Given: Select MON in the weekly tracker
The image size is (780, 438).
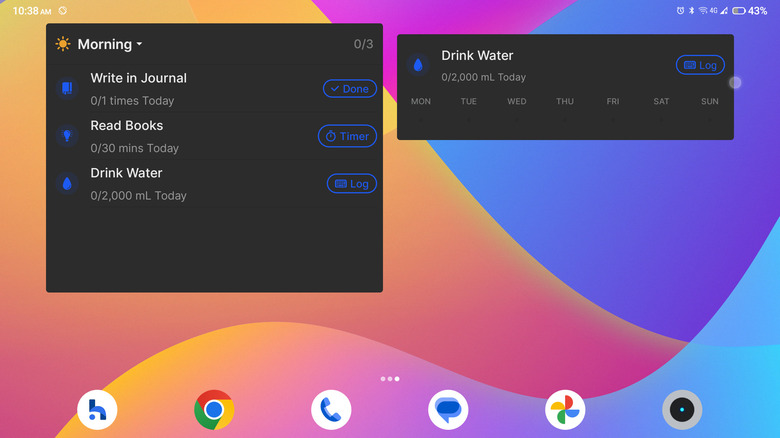Looking at the screenshot, I should [x=420, y=102].
